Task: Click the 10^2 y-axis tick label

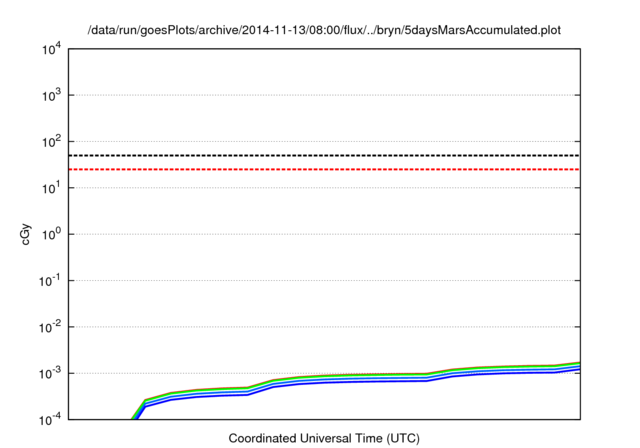Action: (x=52, y=142)
